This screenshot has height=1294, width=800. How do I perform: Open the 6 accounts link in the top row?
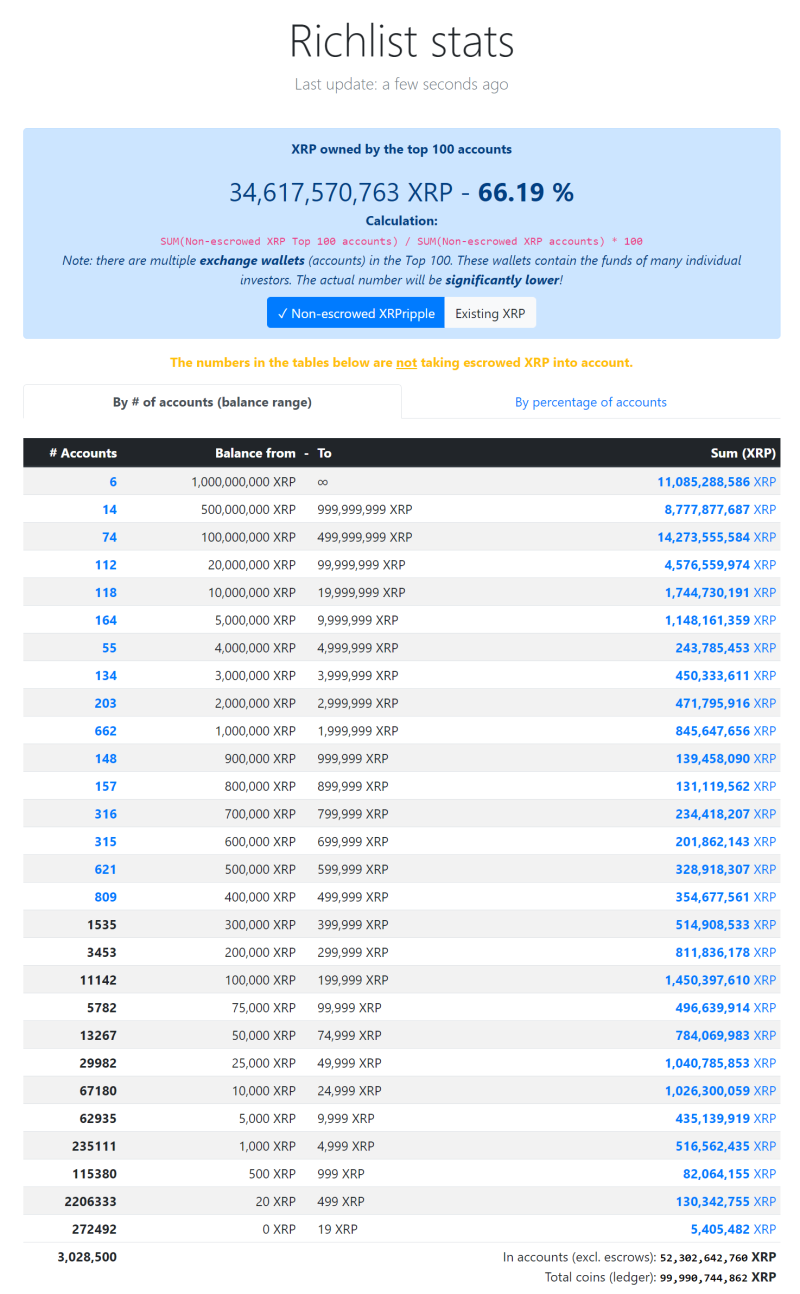tap(113, 482)
